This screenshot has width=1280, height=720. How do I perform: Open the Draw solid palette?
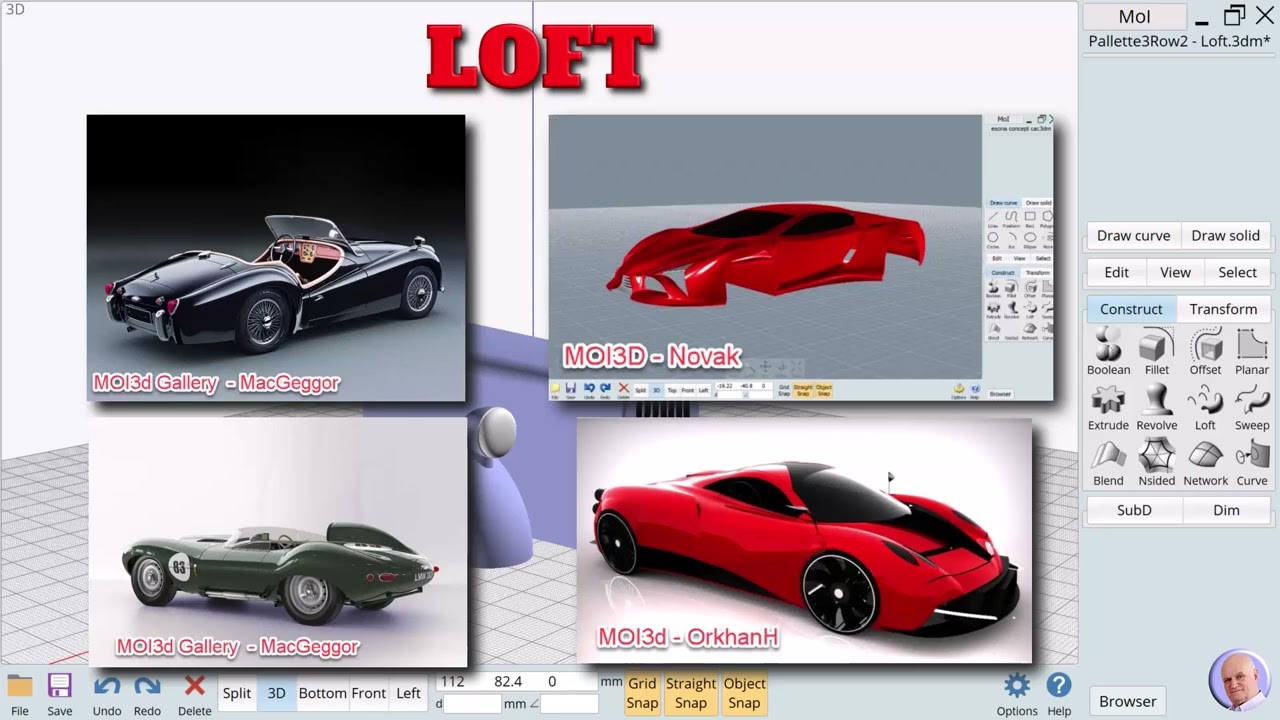click(1225, 236)
